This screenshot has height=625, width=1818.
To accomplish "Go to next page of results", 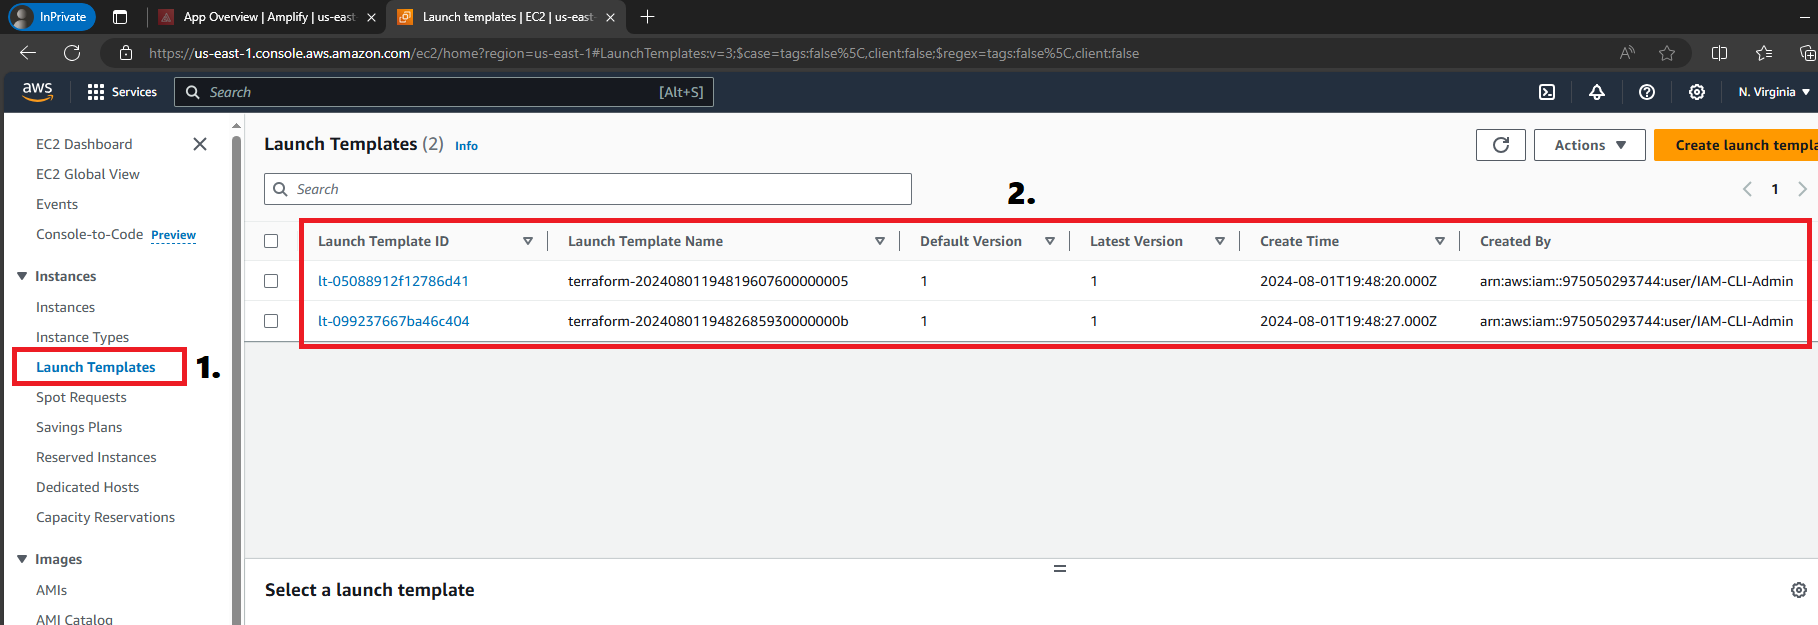I will coord(1802,189).
